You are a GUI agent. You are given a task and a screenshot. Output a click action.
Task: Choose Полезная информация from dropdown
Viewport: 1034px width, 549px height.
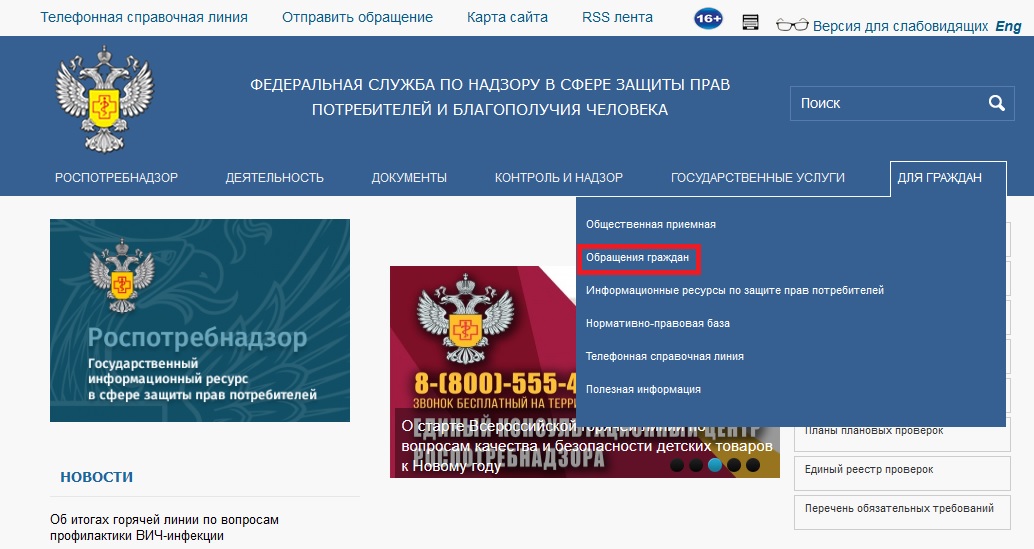(643, 389)
